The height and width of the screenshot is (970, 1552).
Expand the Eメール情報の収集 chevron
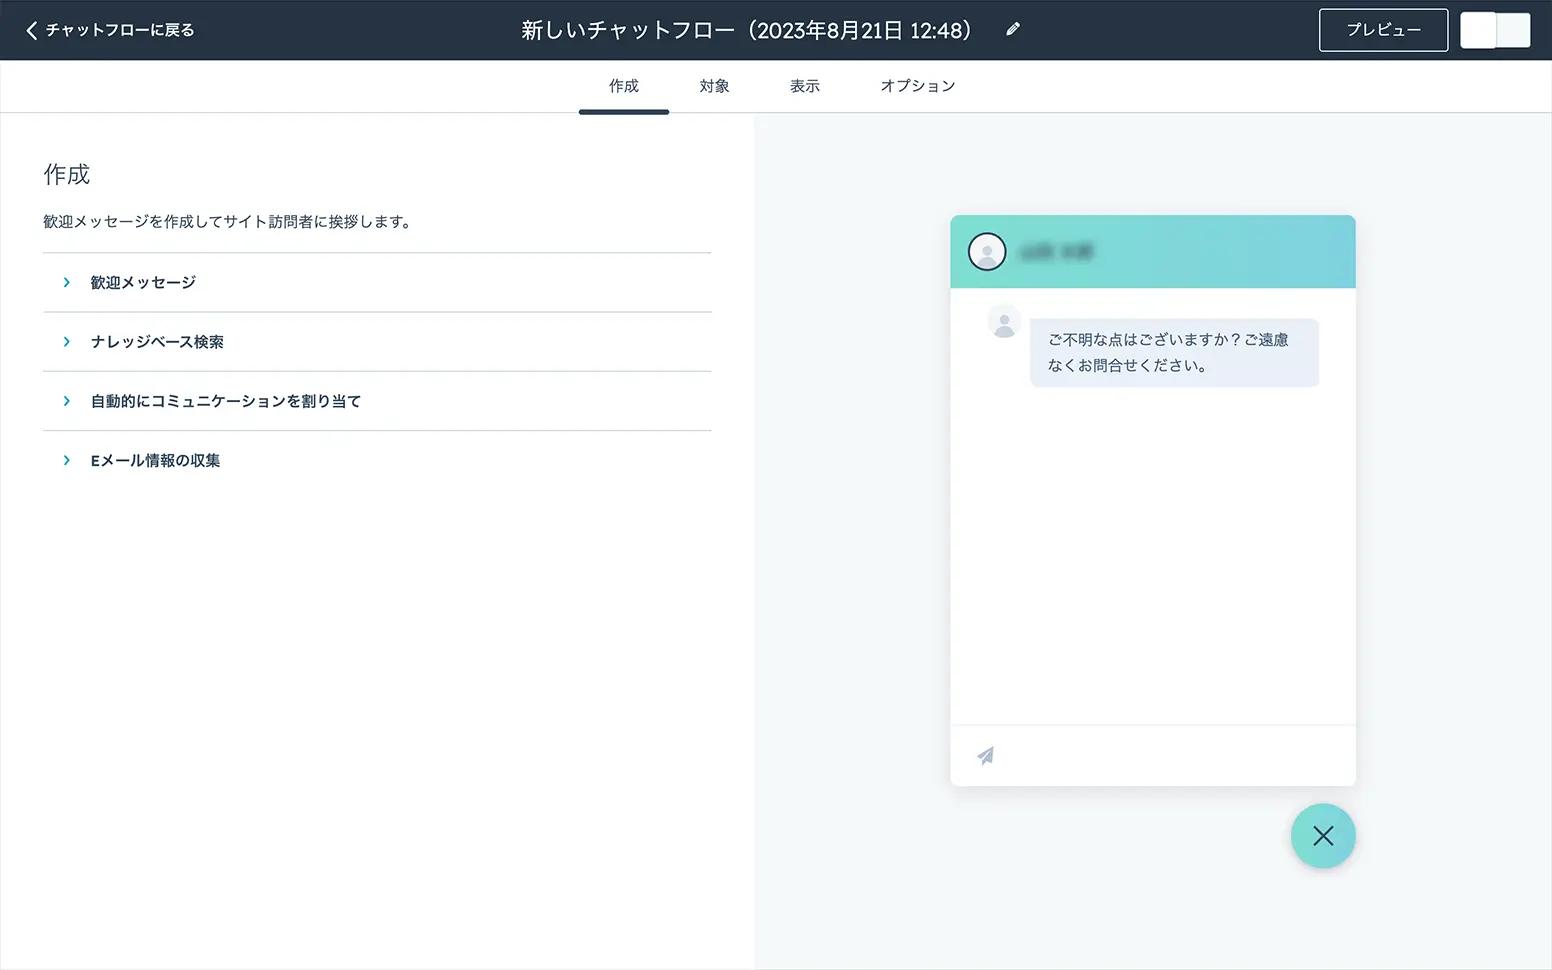pos(67,461)
